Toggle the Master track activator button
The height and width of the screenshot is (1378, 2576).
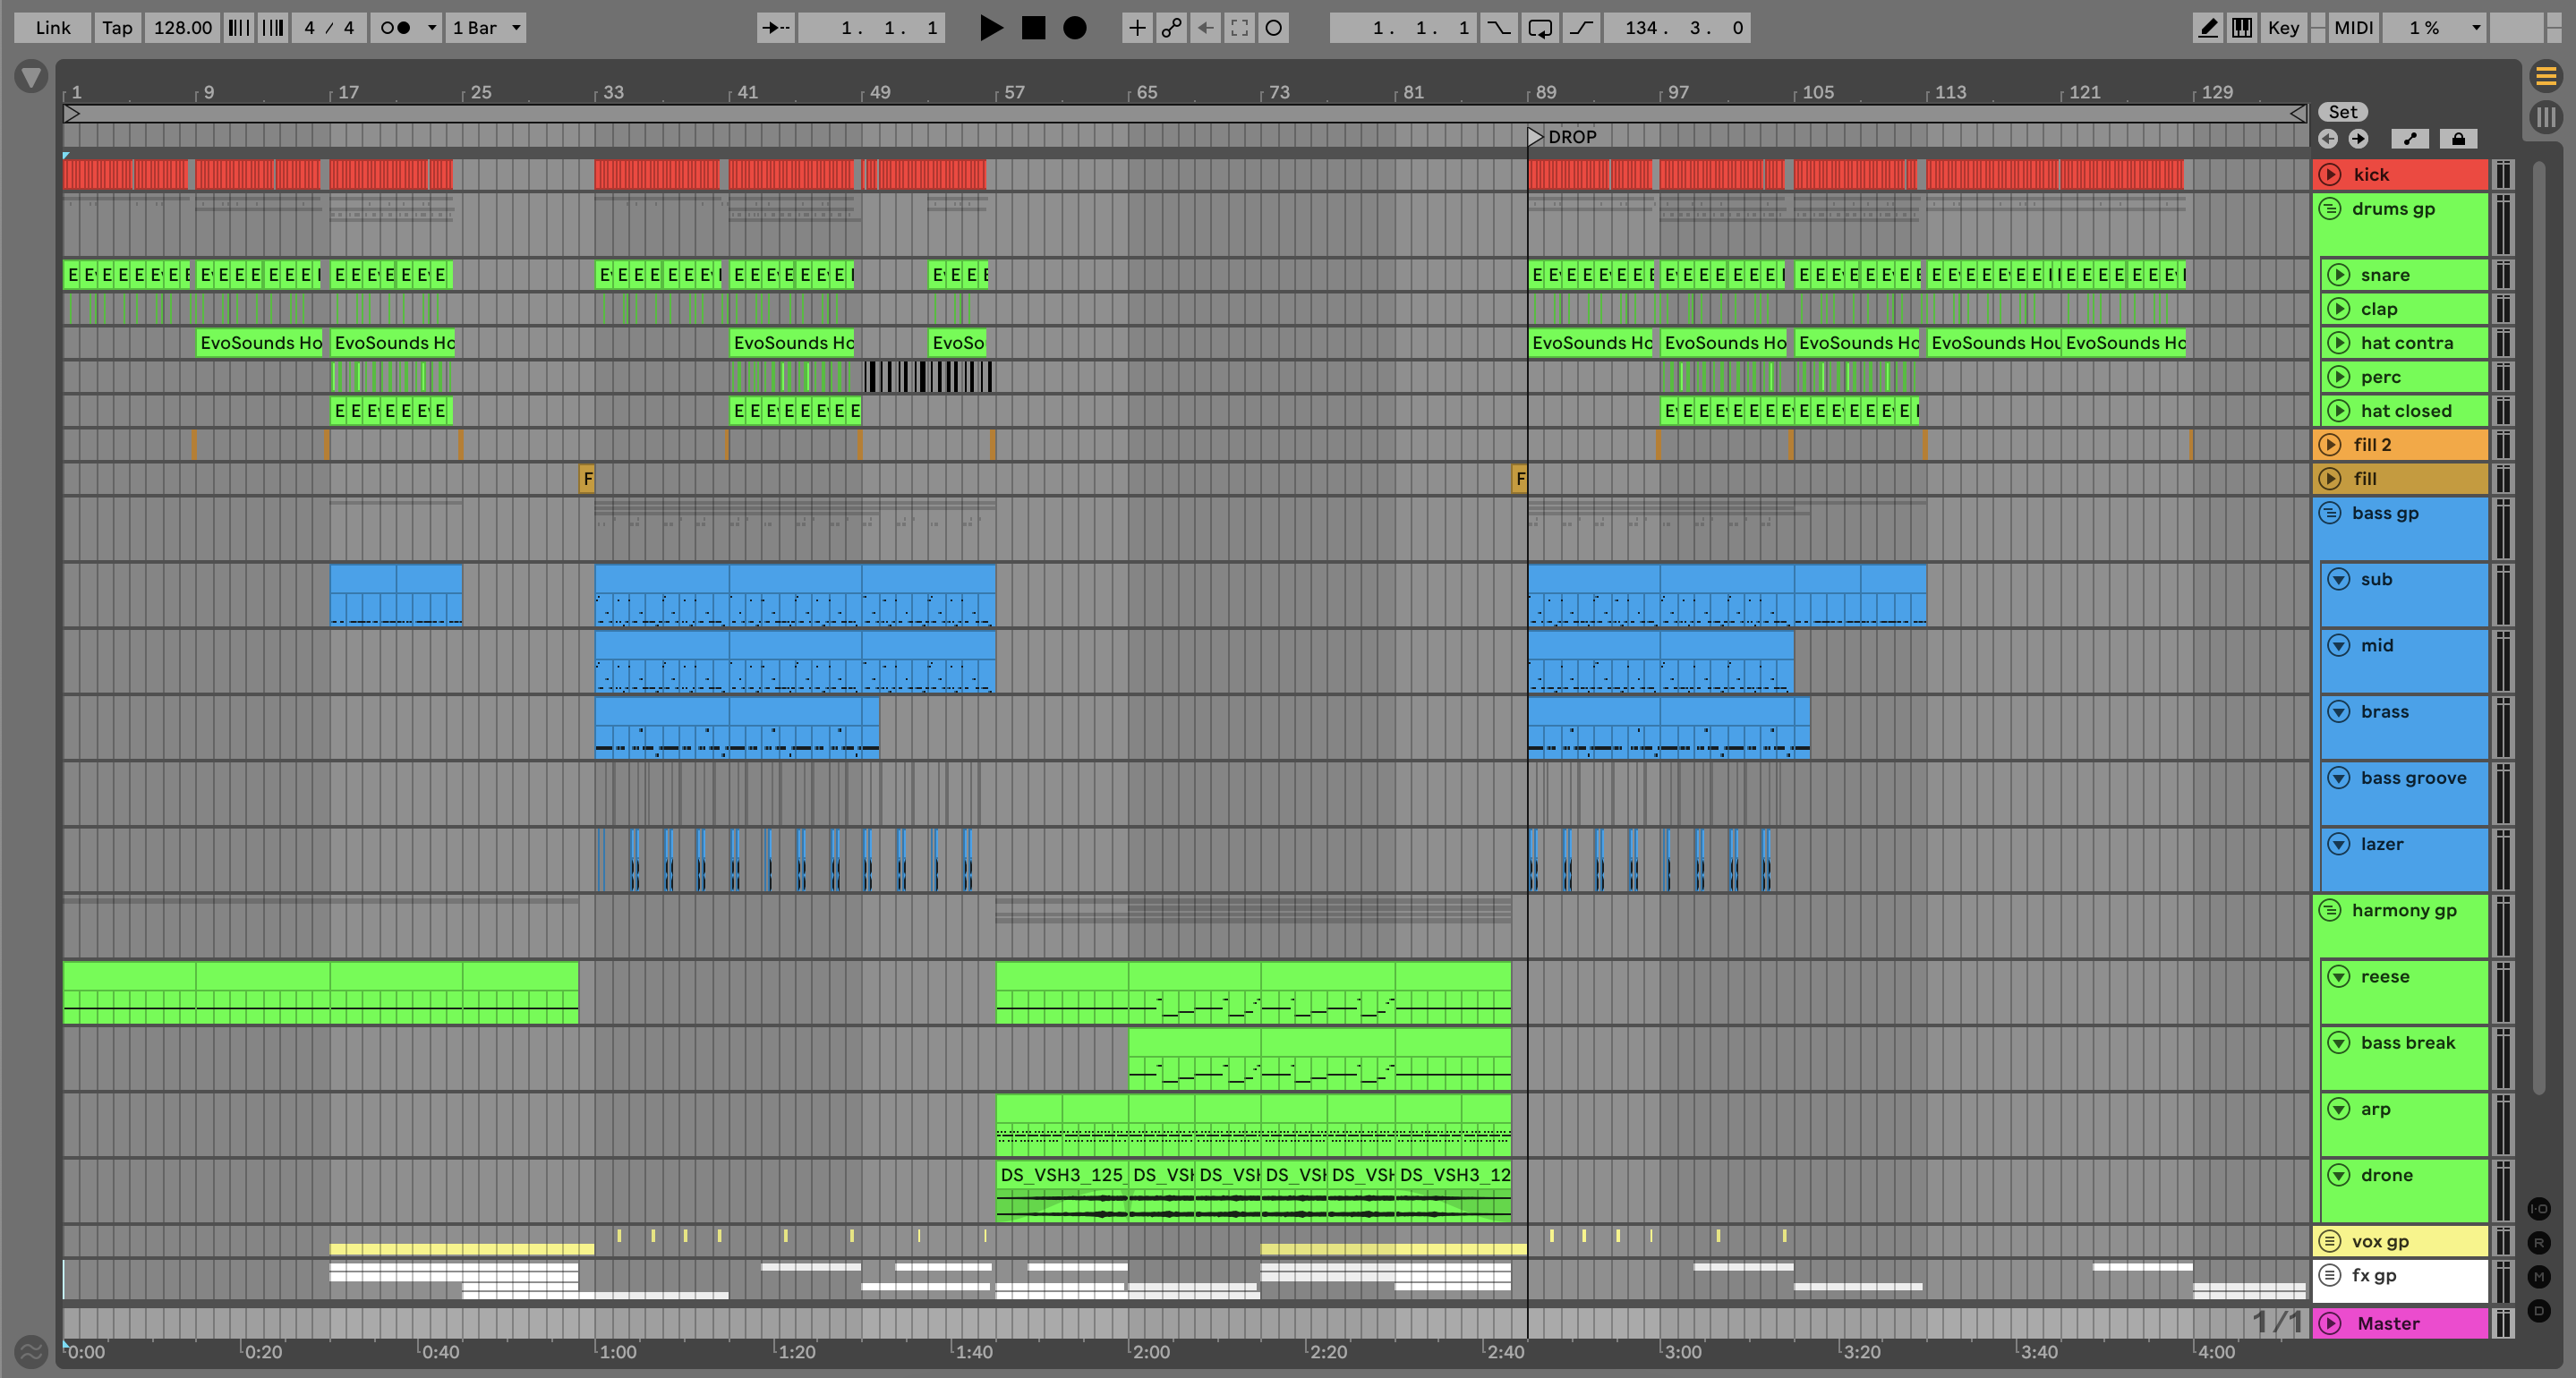[x=2331, y=1323]
